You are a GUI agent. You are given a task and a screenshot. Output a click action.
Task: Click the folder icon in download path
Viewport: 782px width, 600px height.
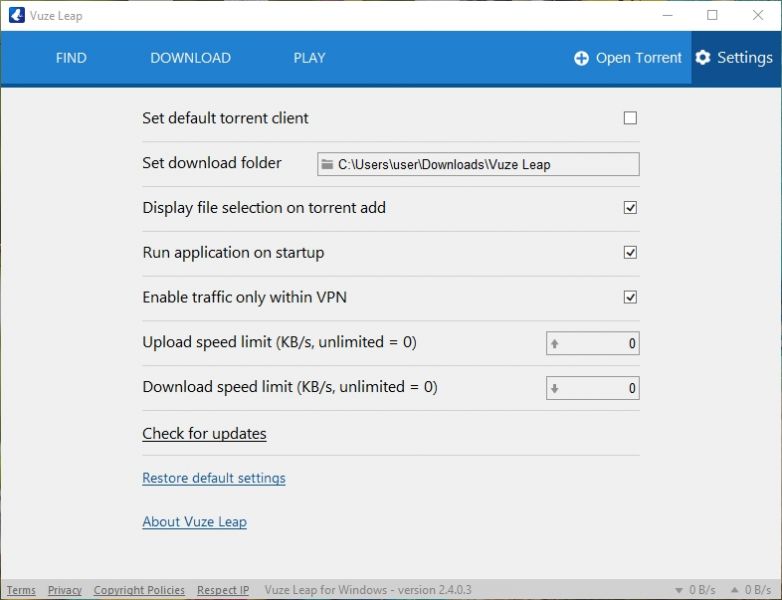click(327, 164)
